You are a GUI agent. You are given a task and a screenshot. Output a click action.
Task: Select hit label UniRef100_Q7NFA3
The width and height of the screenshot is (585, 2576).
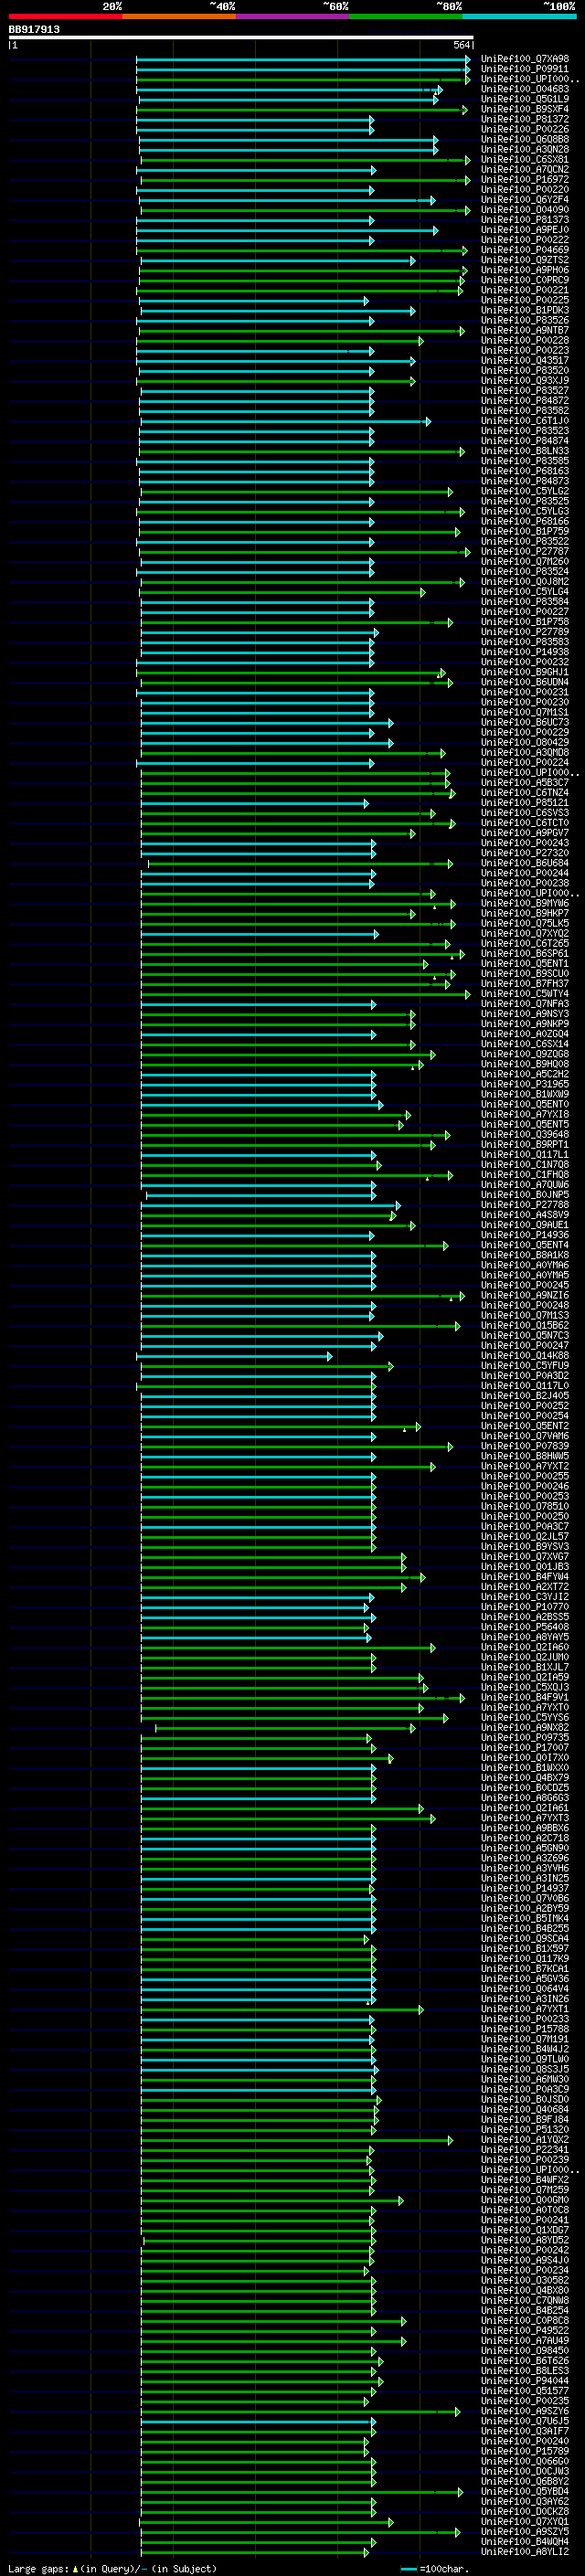[525, 1004]
